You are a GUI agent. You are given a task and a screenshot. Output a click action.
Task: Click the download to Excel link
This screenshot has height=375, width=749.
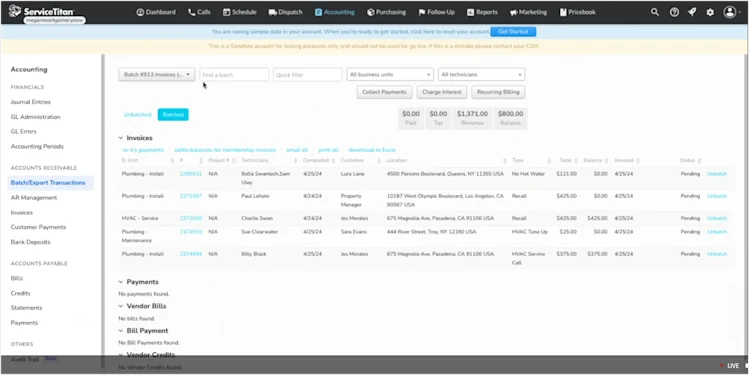click(x=372, y=150)
